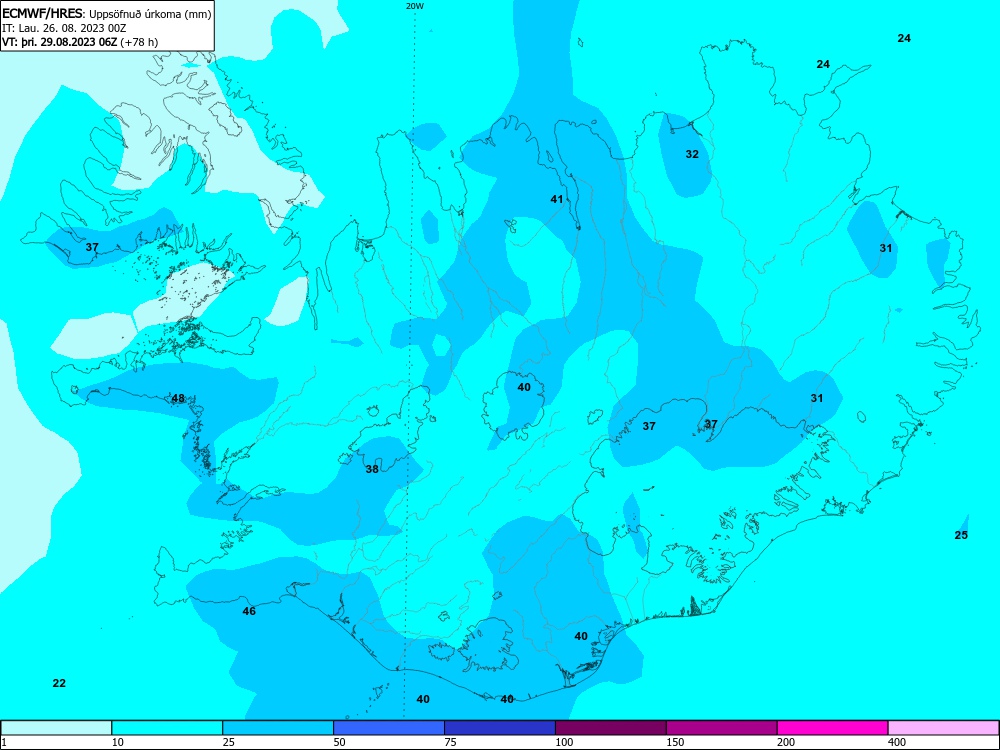
Task: Select the dark blue 75–100 mm legend swatch
Action: point(500,728)
